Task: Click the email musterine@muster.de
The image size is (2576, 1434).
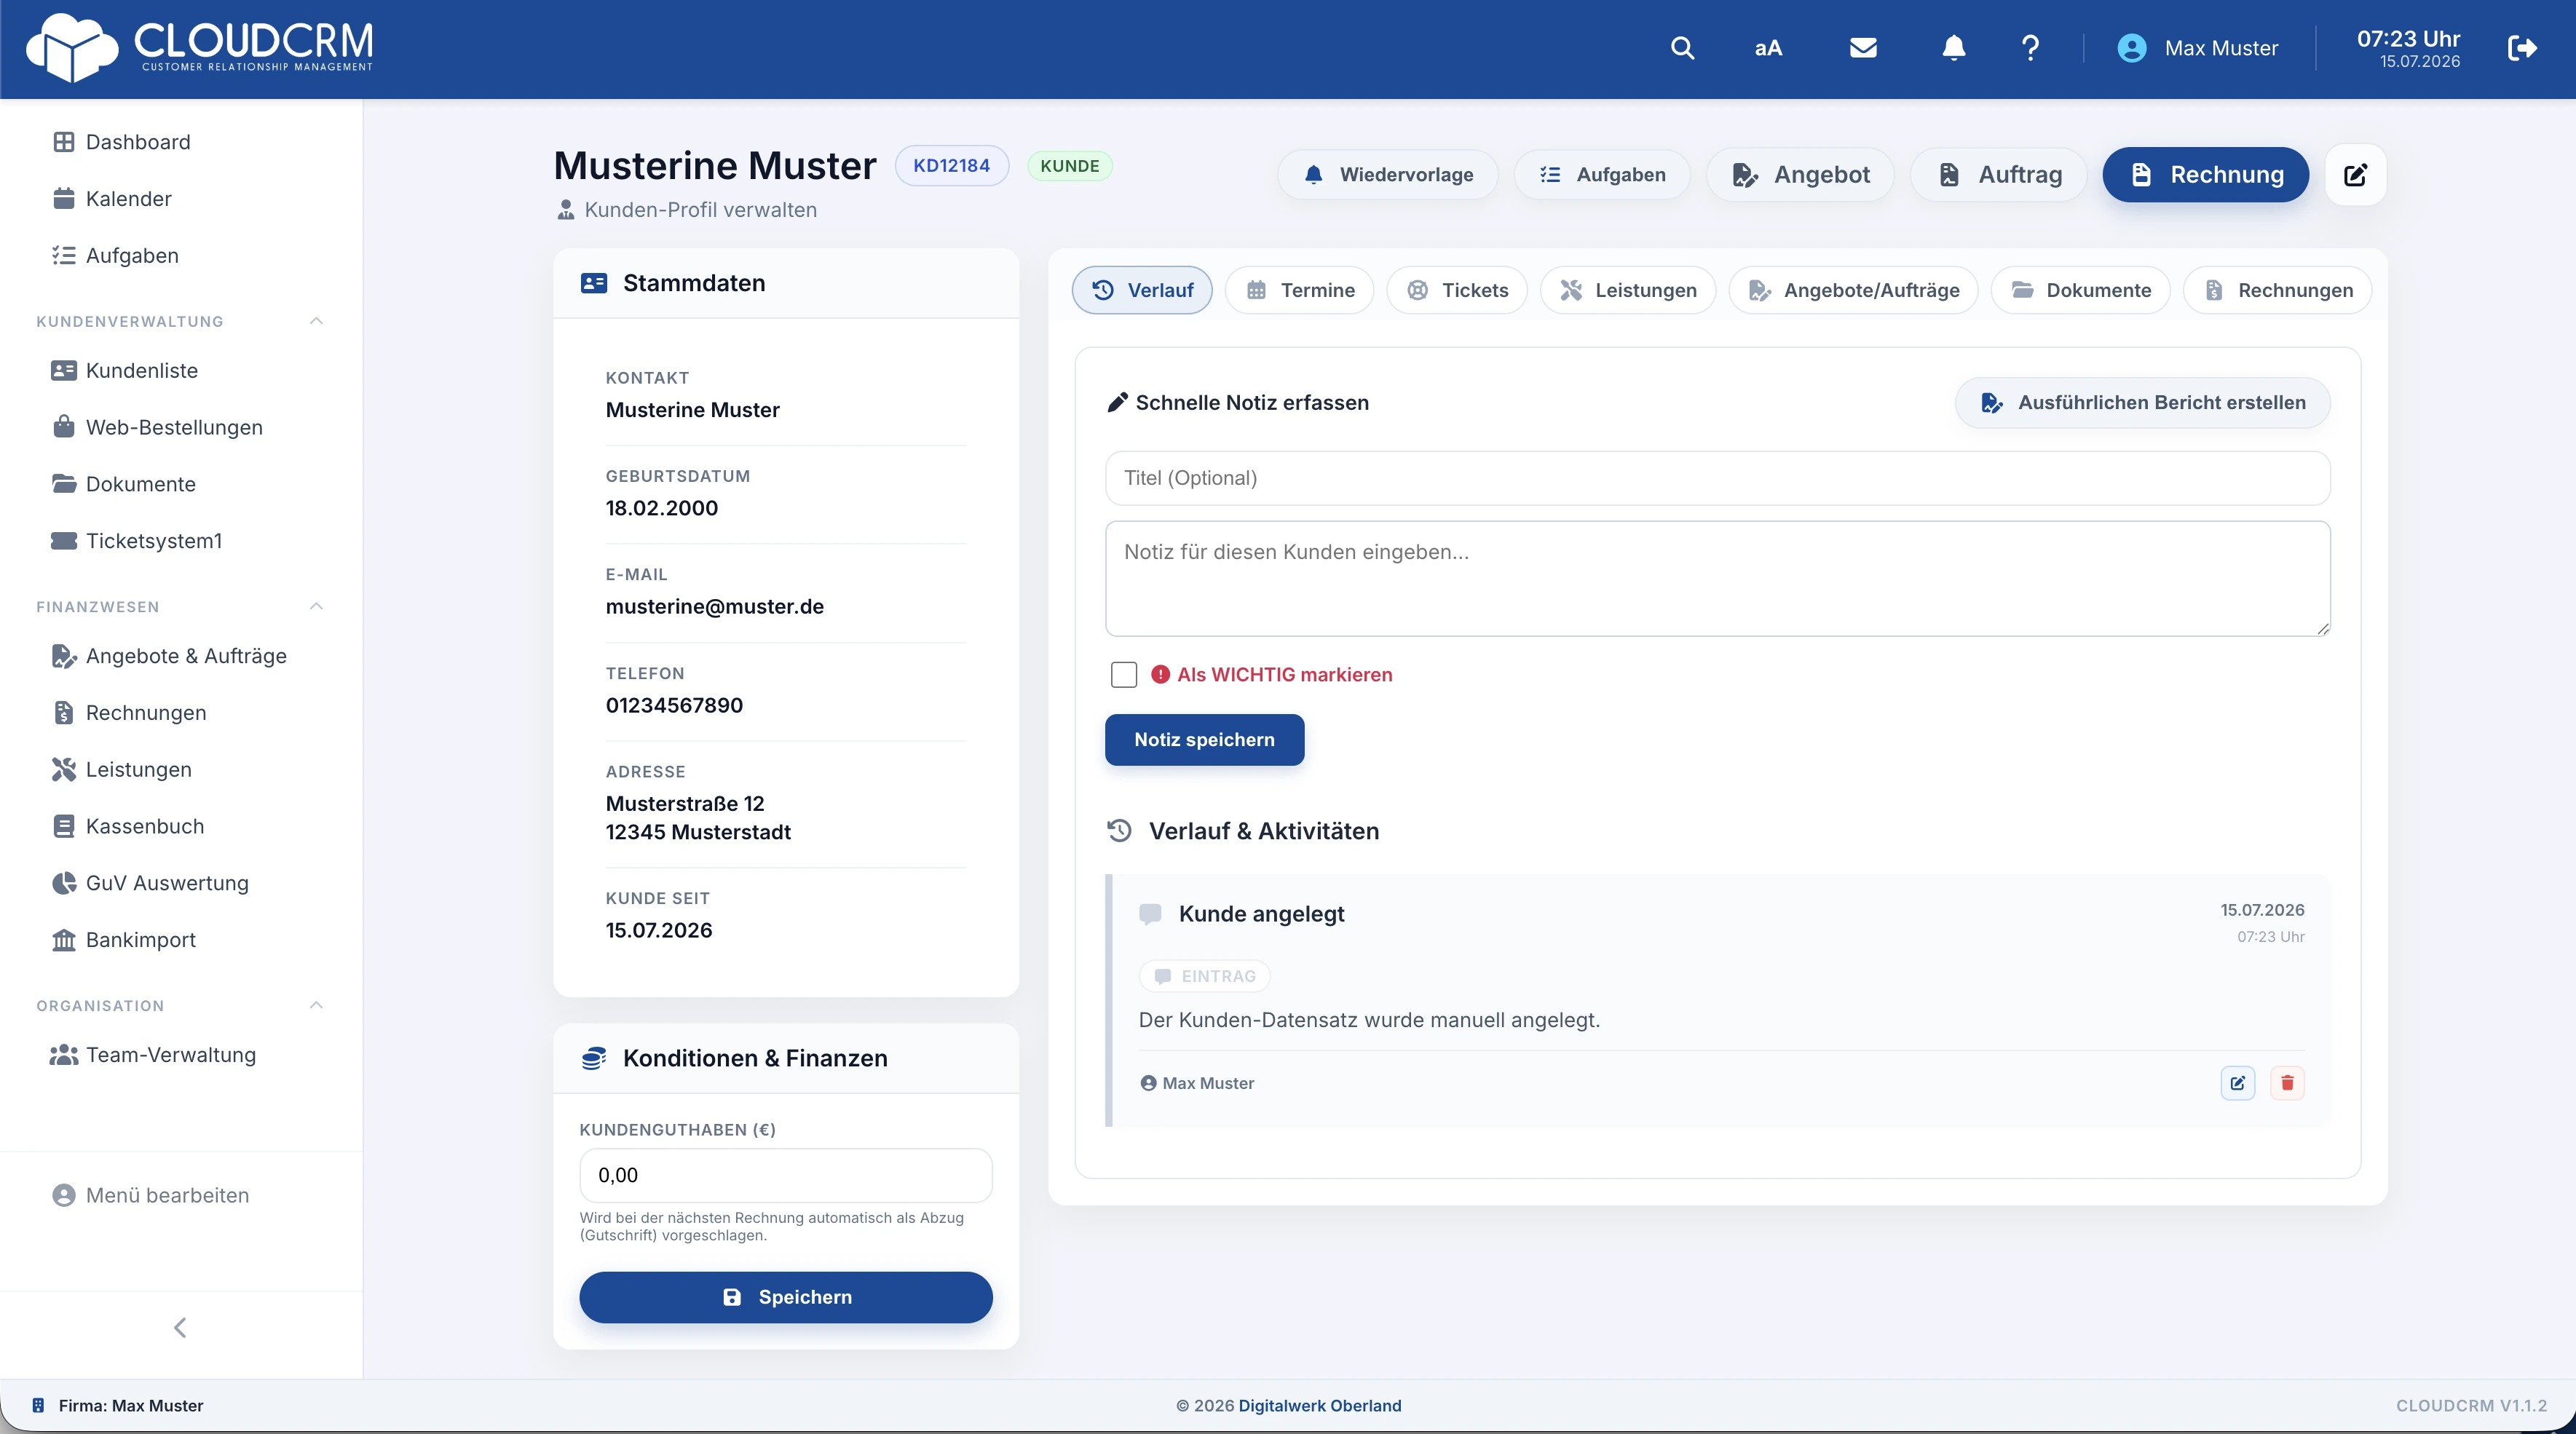Action: coord(715,607)
